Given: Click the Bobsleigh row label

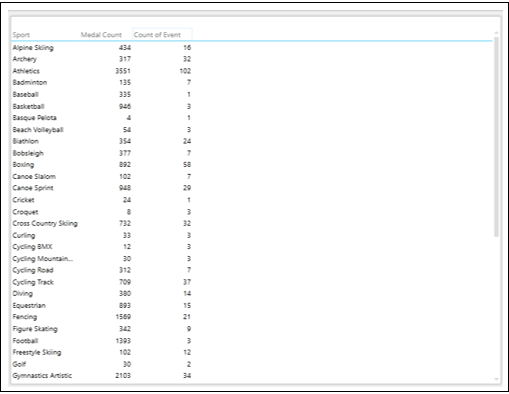Looking at the screenshot, I should pos(28,153).
